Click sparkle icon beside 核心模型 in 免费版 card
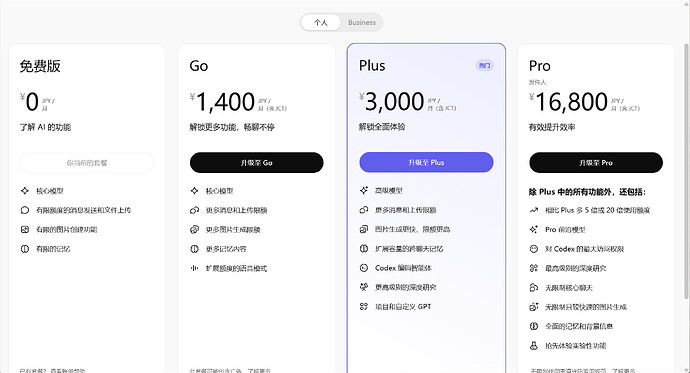Image resolution: width=690 pixels, height=373 pixels. [25, 191]
